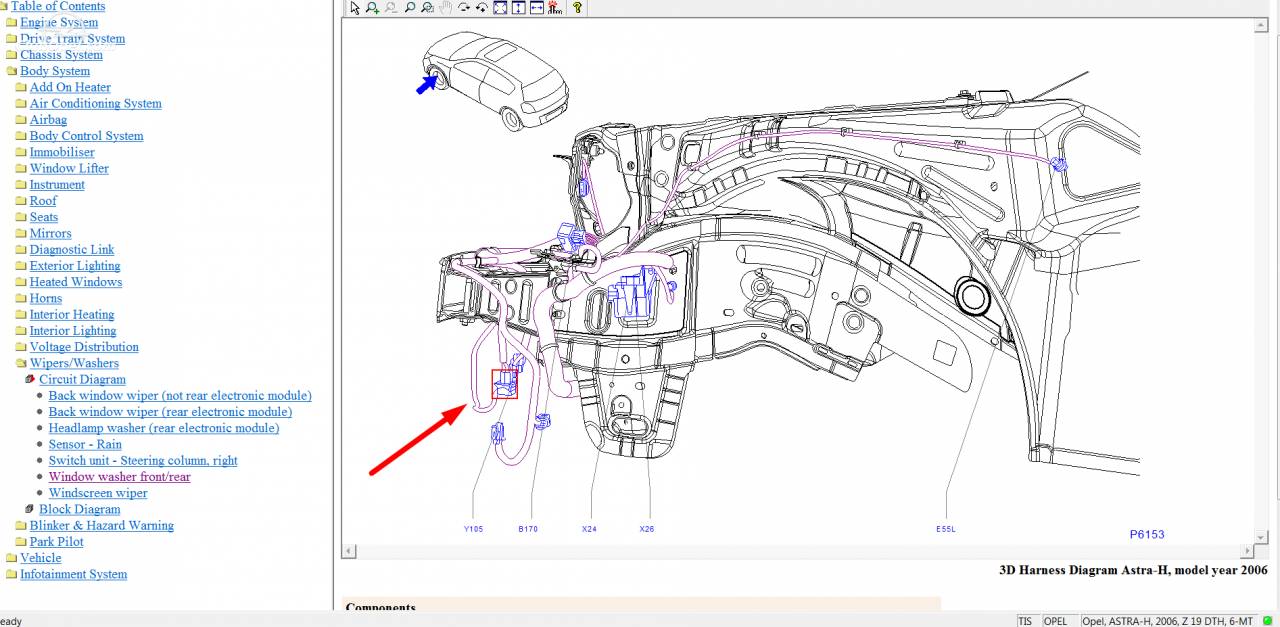Open the Windscreen wiper diagram
Viewport: 1280px width, 627px height.
[98, 493]
